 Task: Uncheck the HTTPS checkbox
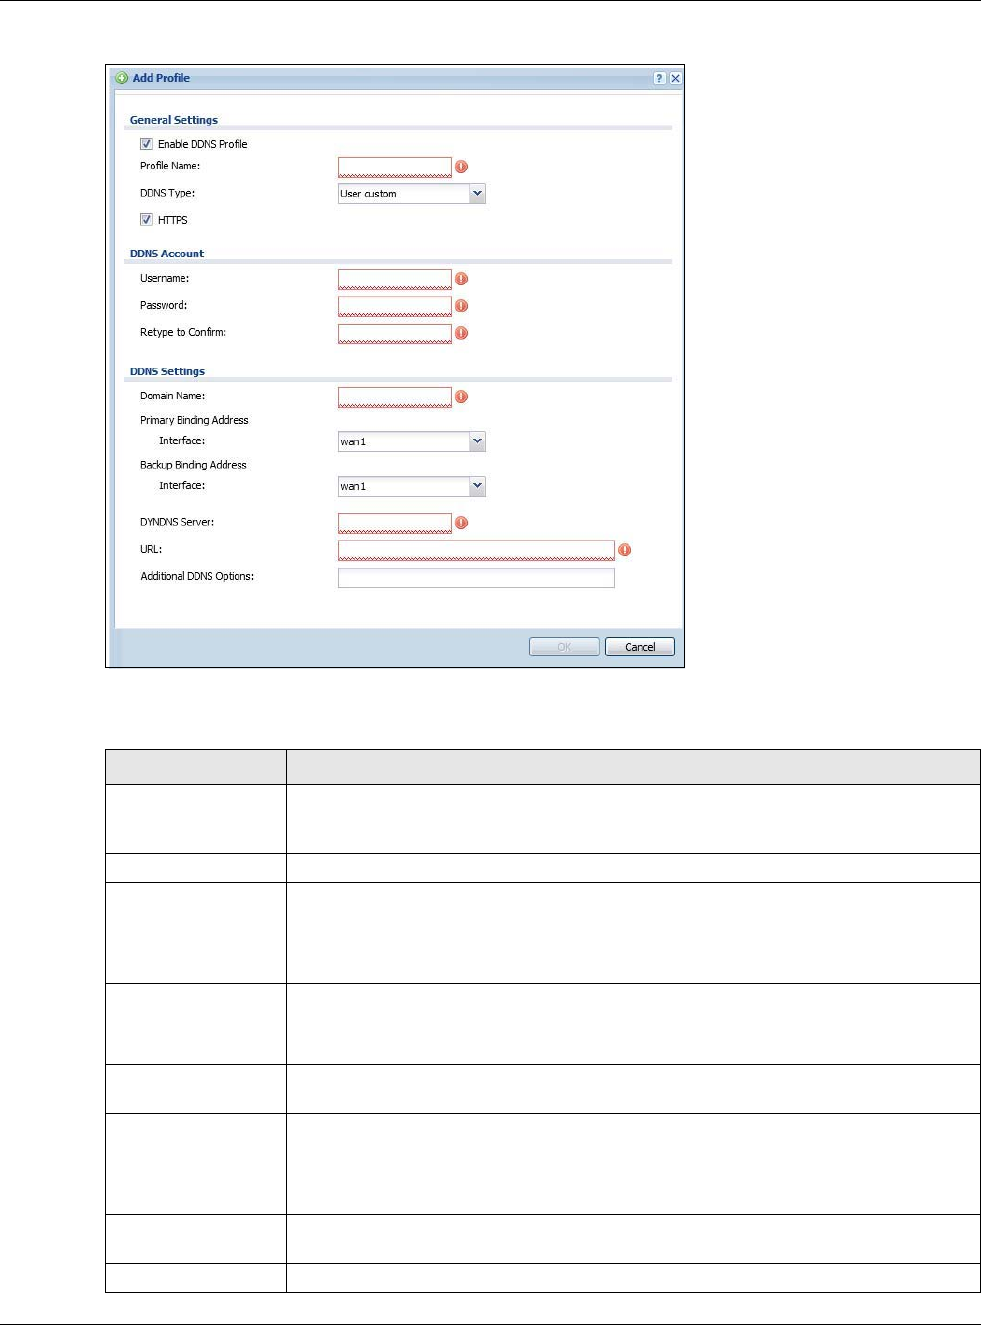[146, 220]
